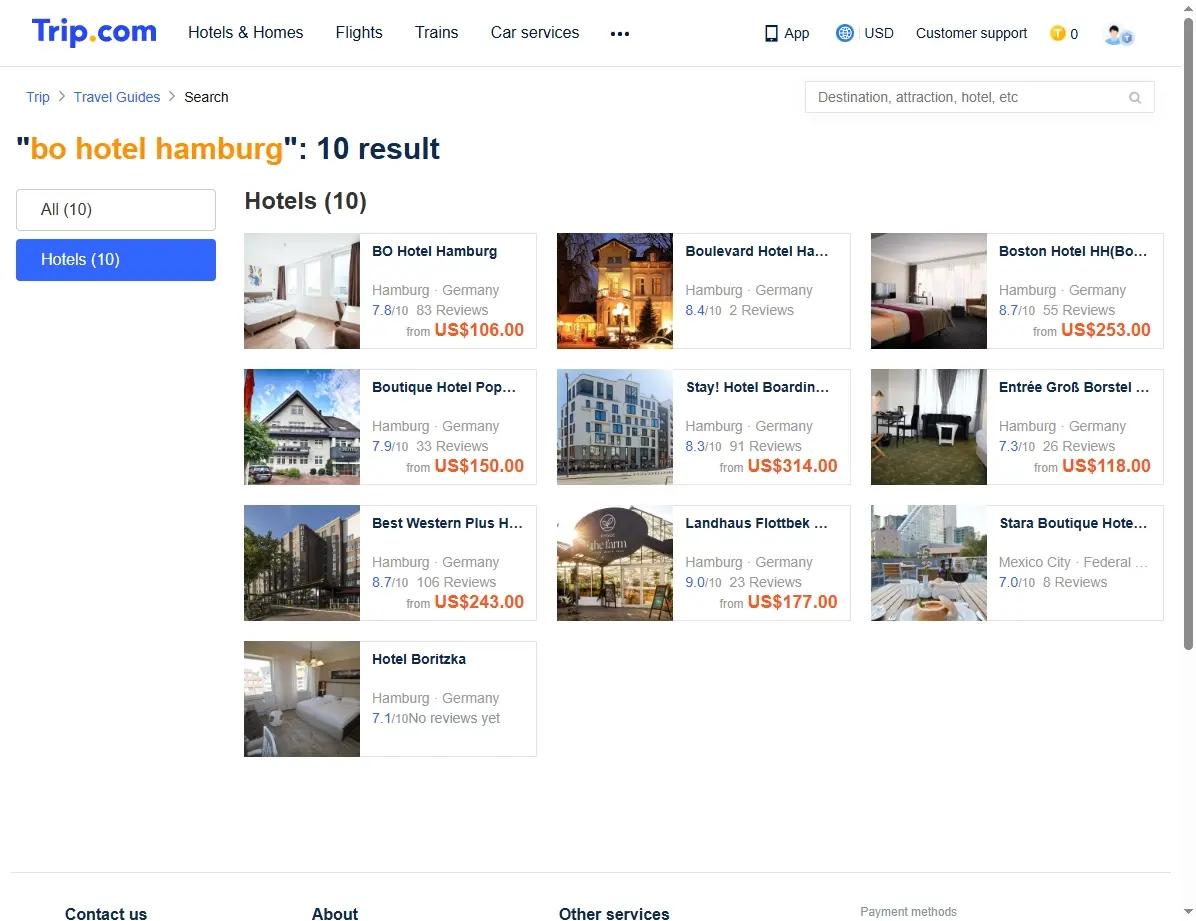This screenshot has height=921, width=1196.
Task: Click US$177.00 price
Action: 793,601
